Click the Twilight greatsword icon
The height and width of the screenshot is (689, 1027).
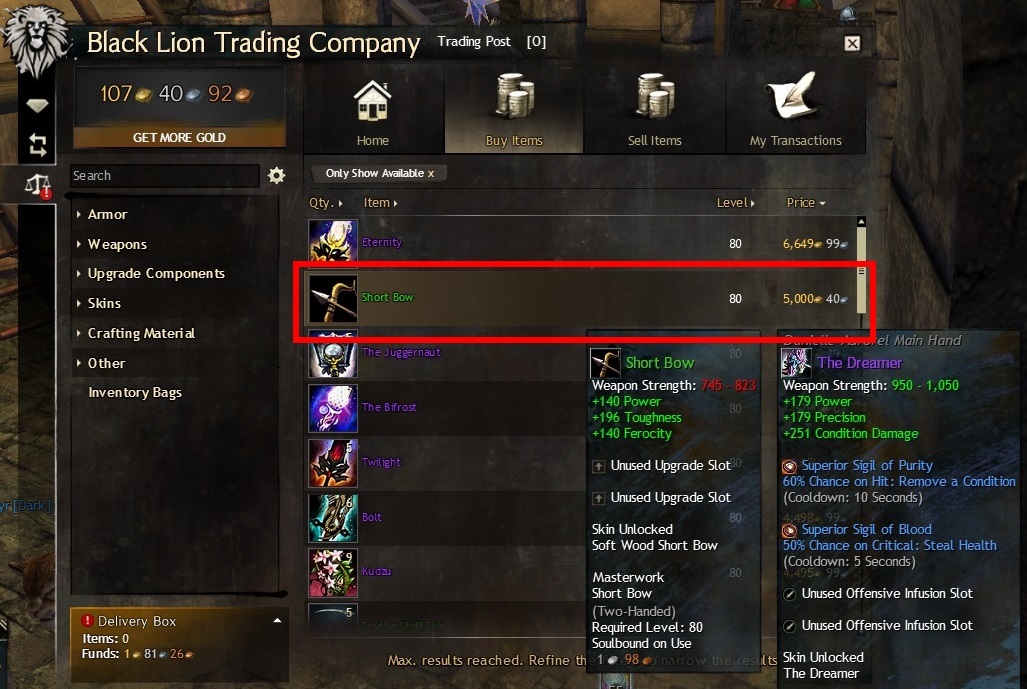coord(333,464)
